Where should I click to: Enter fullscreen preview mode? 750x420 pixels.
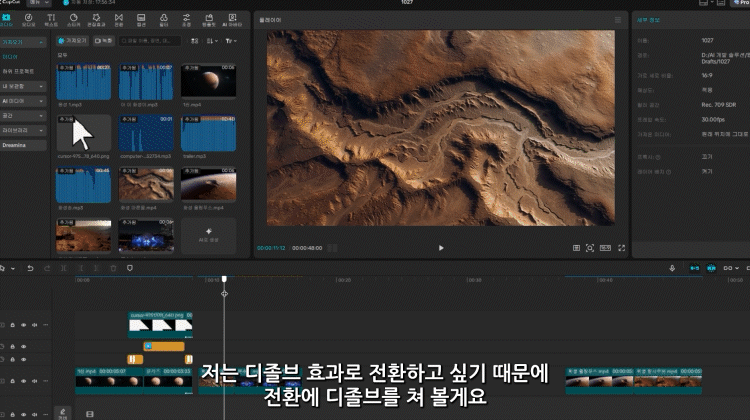point(621,247)
